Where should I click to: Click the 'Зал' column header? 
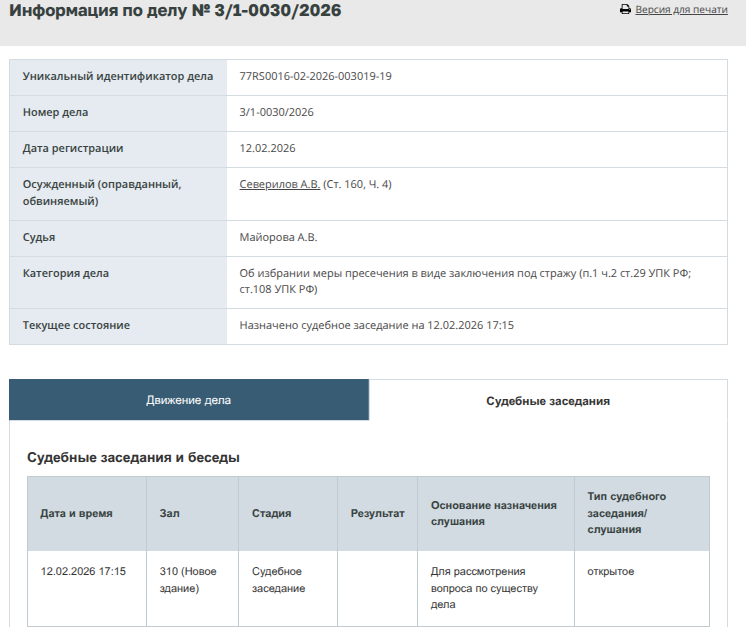pyautogui.click(x=169, y=513)
